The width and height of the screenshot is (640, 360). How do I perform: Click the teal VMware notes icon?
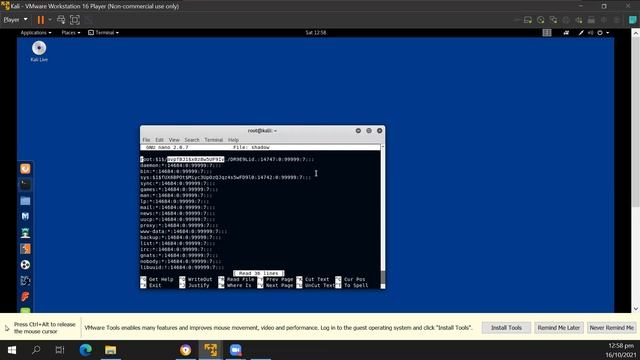coord(633,20)
